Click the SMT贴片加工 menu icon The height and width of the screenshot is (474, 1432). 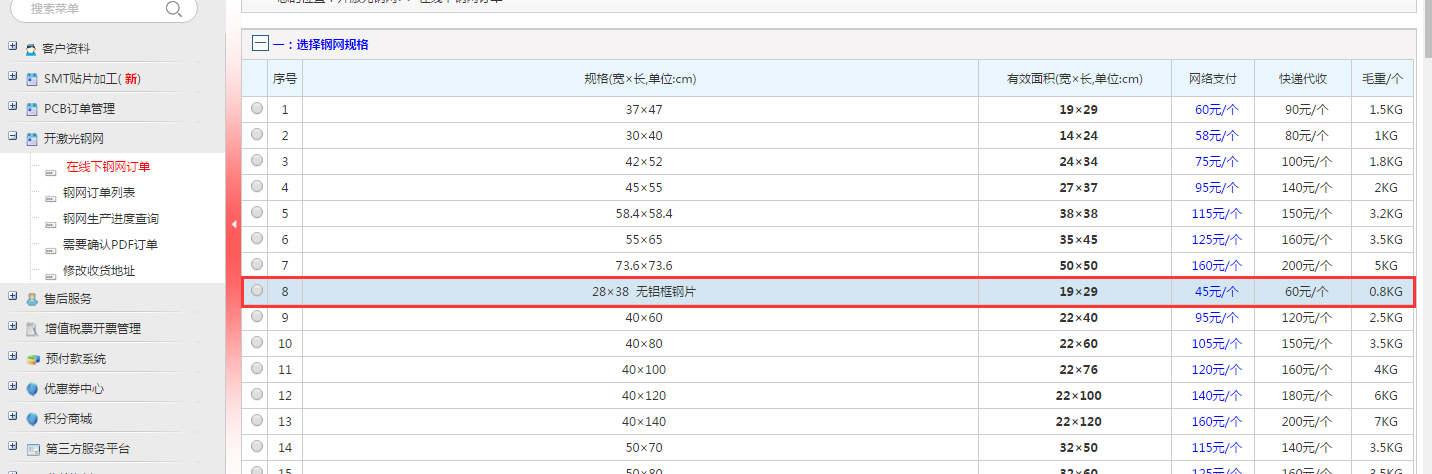(x=32, y=79)
